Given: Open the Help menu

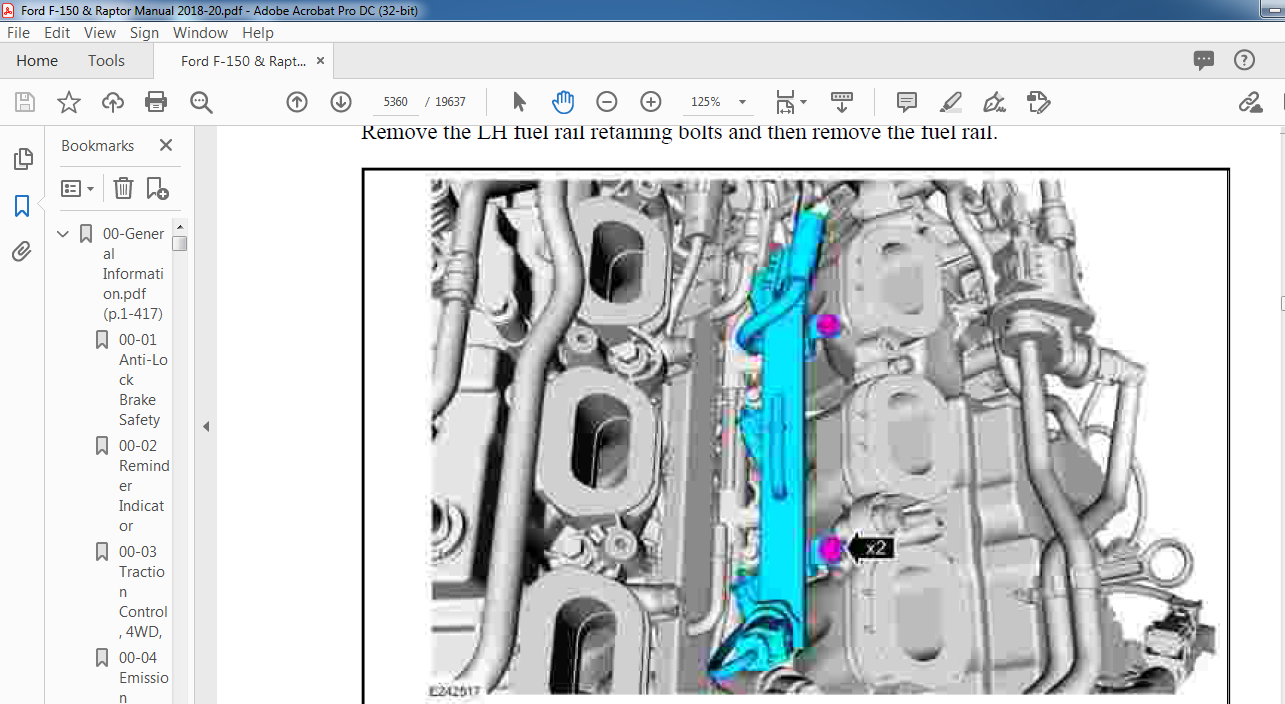Looking at the screenshot, I should (258, 32).
